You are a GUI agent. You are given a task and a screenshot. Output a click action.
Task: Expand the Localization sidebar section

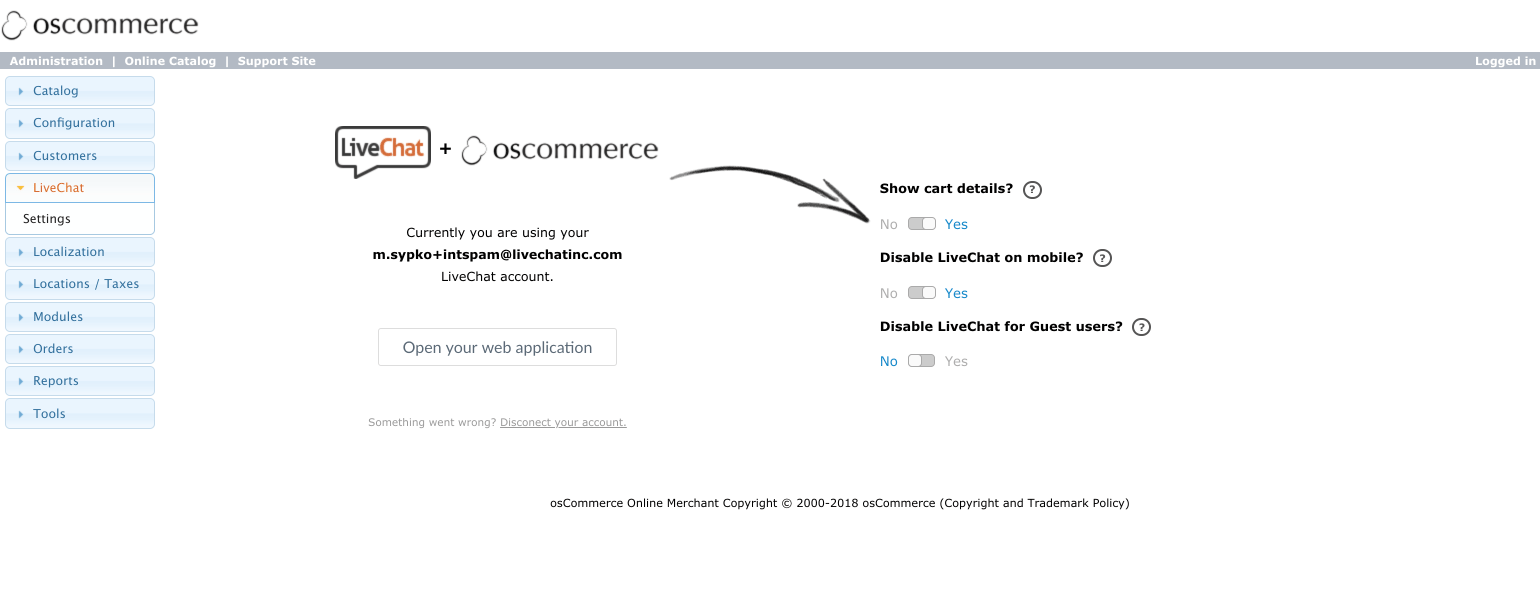point(80,252)
